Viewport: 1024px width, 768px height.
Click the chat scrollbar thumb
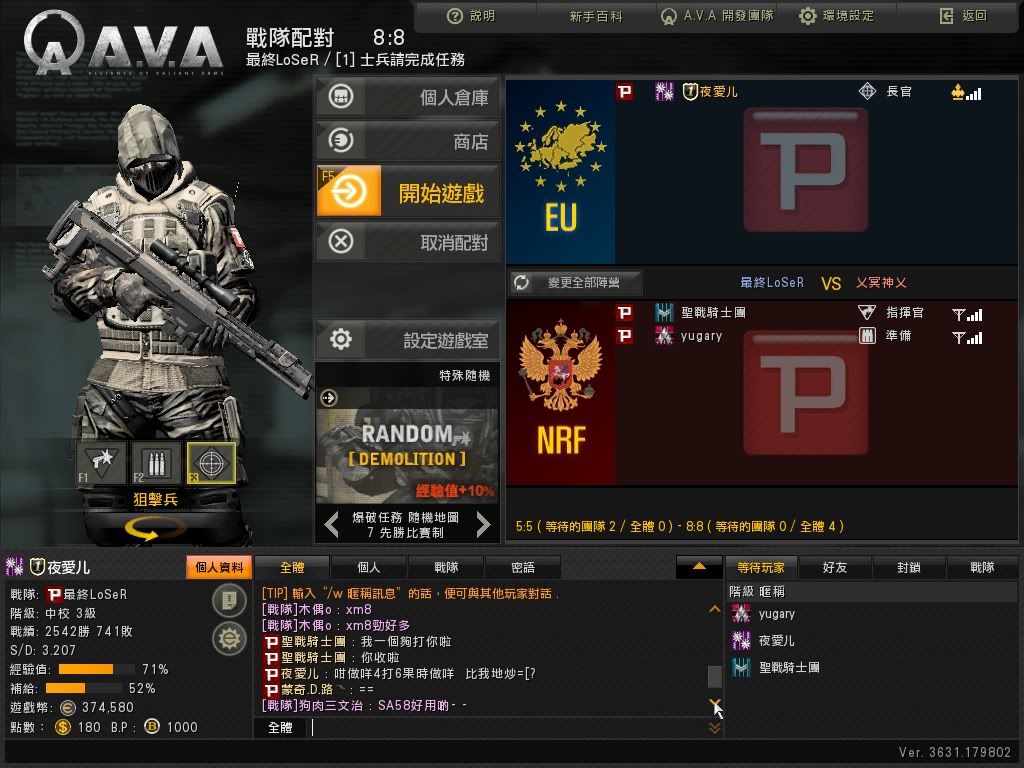point(714,677)
